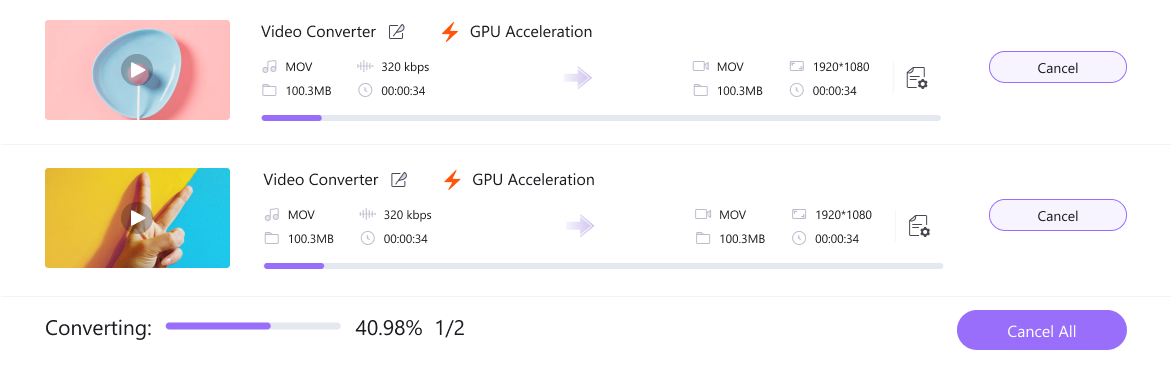Viewport: 1171px width, 365px height.
Task: Click the Cancel All button
Action: tap(1041, 331)
